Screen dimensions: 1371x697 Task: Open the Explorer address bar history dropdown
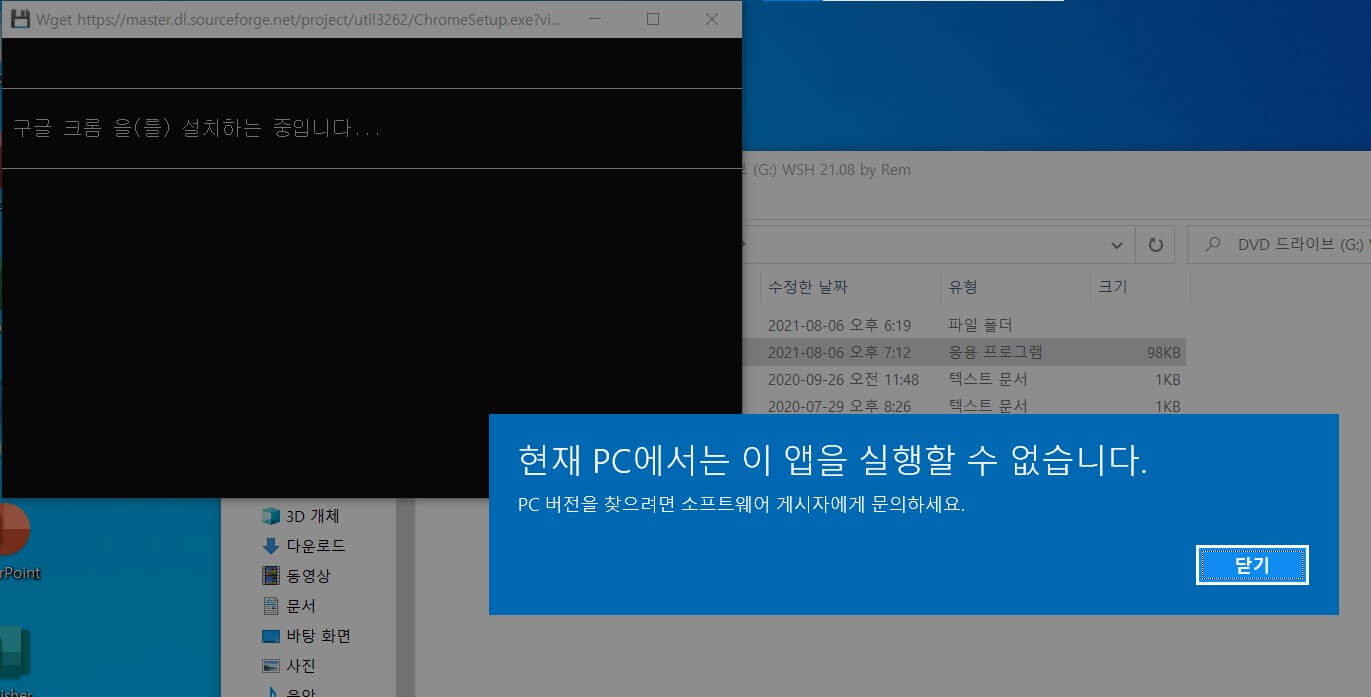point(1117,245)
